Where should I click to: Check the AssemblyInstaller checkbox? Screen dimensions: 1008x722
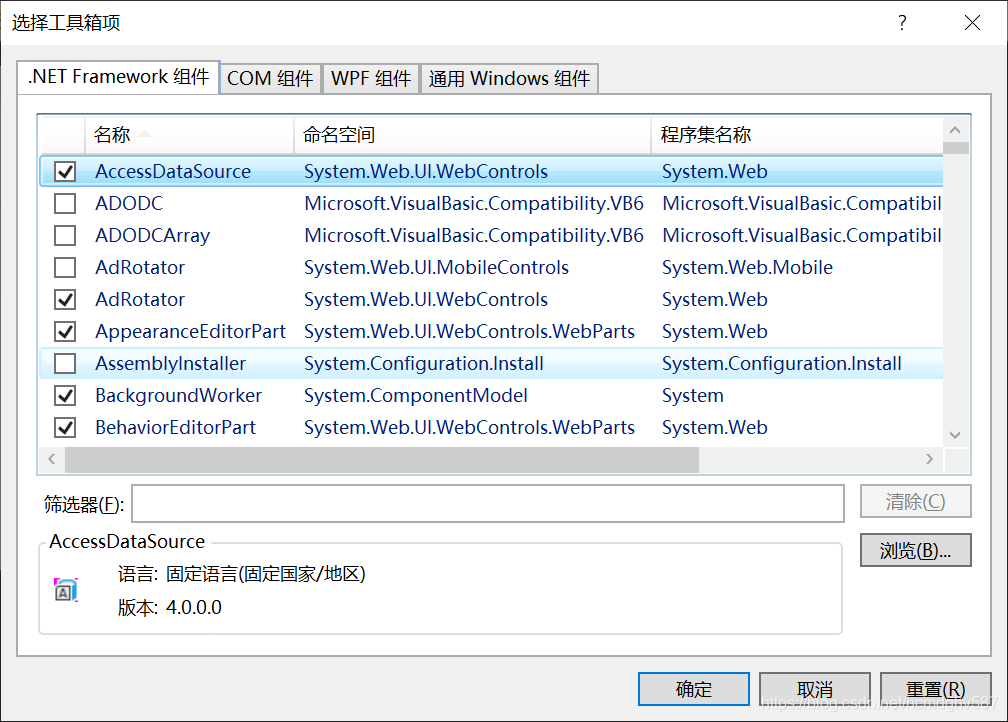click(x=65, y=364)
